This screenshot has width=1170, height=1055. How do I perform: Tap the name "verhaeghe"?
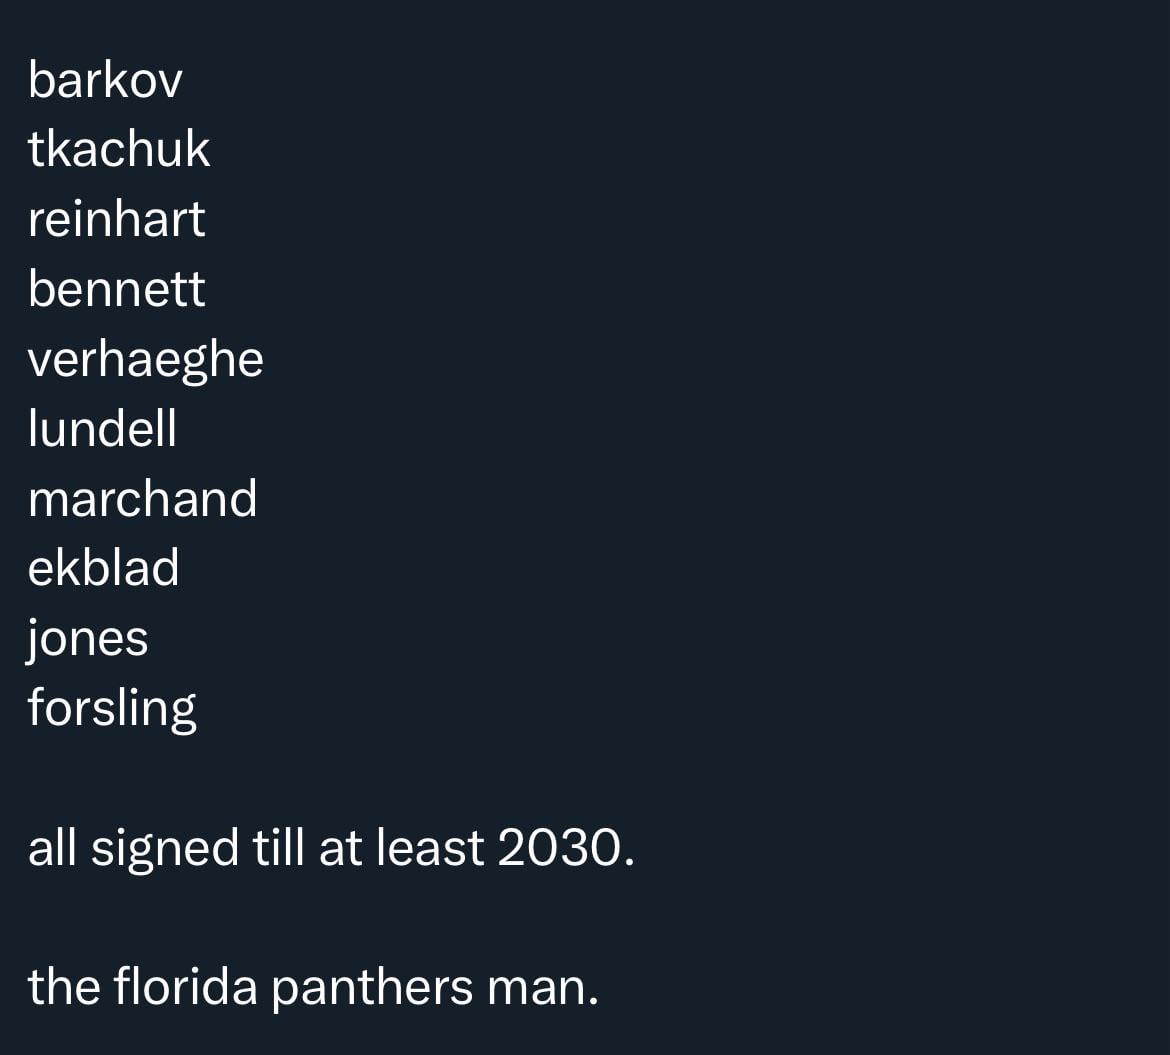coord(145,359)
